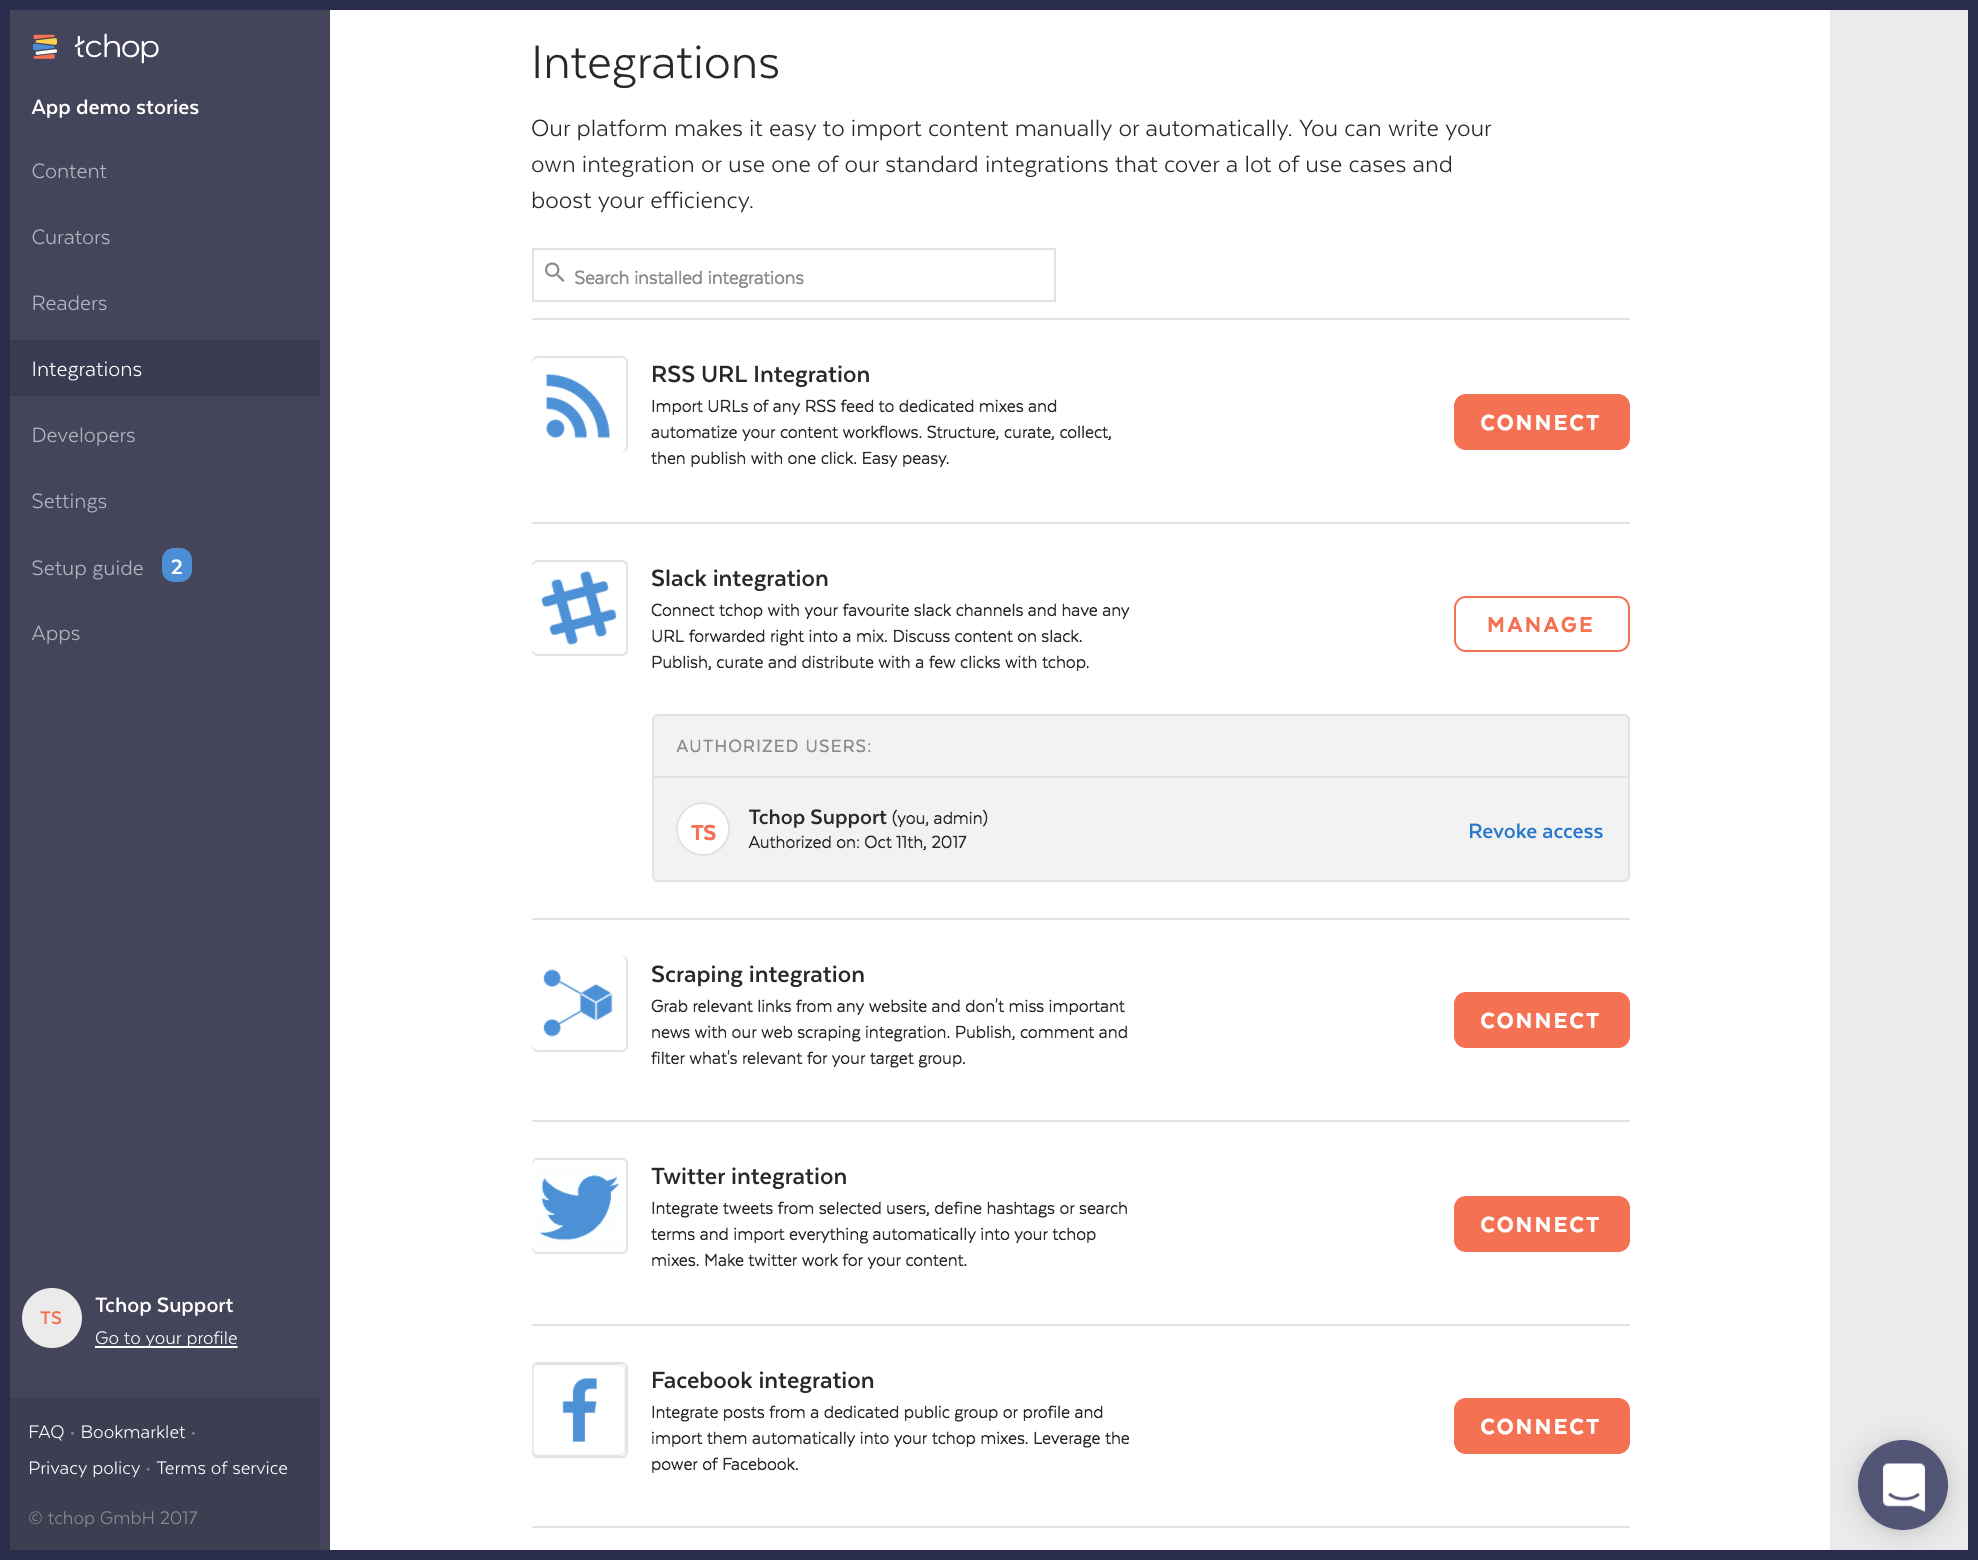Image resolution: width=1978 pixels, height=1560 pixels.
Task: Click the Scraping integration icon
Action: pyautogui.click(x=579, y=1003)
